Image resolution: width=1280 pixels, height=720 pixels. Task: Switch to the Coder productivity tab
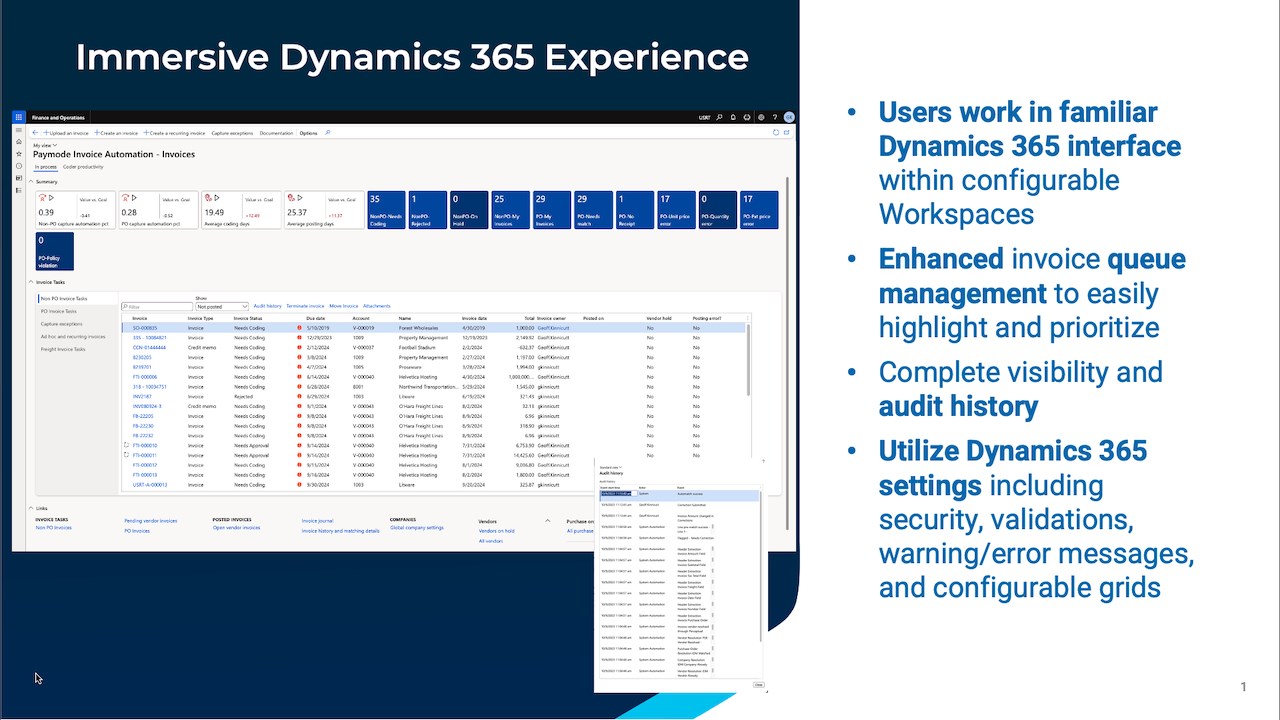pos(83,167)
